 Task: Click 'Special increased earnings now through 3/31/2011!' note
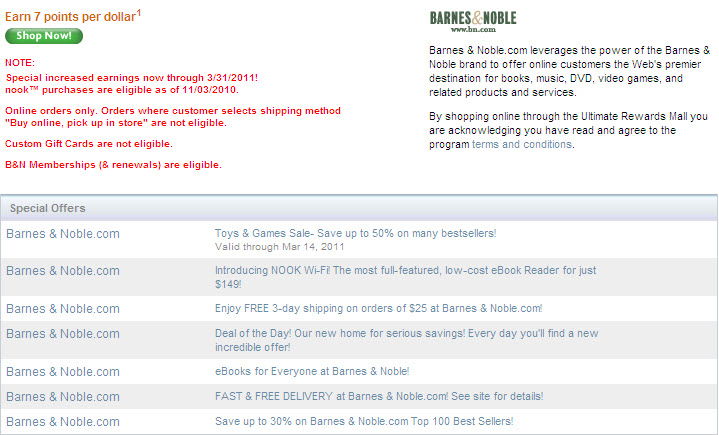(x=132, y=78)
